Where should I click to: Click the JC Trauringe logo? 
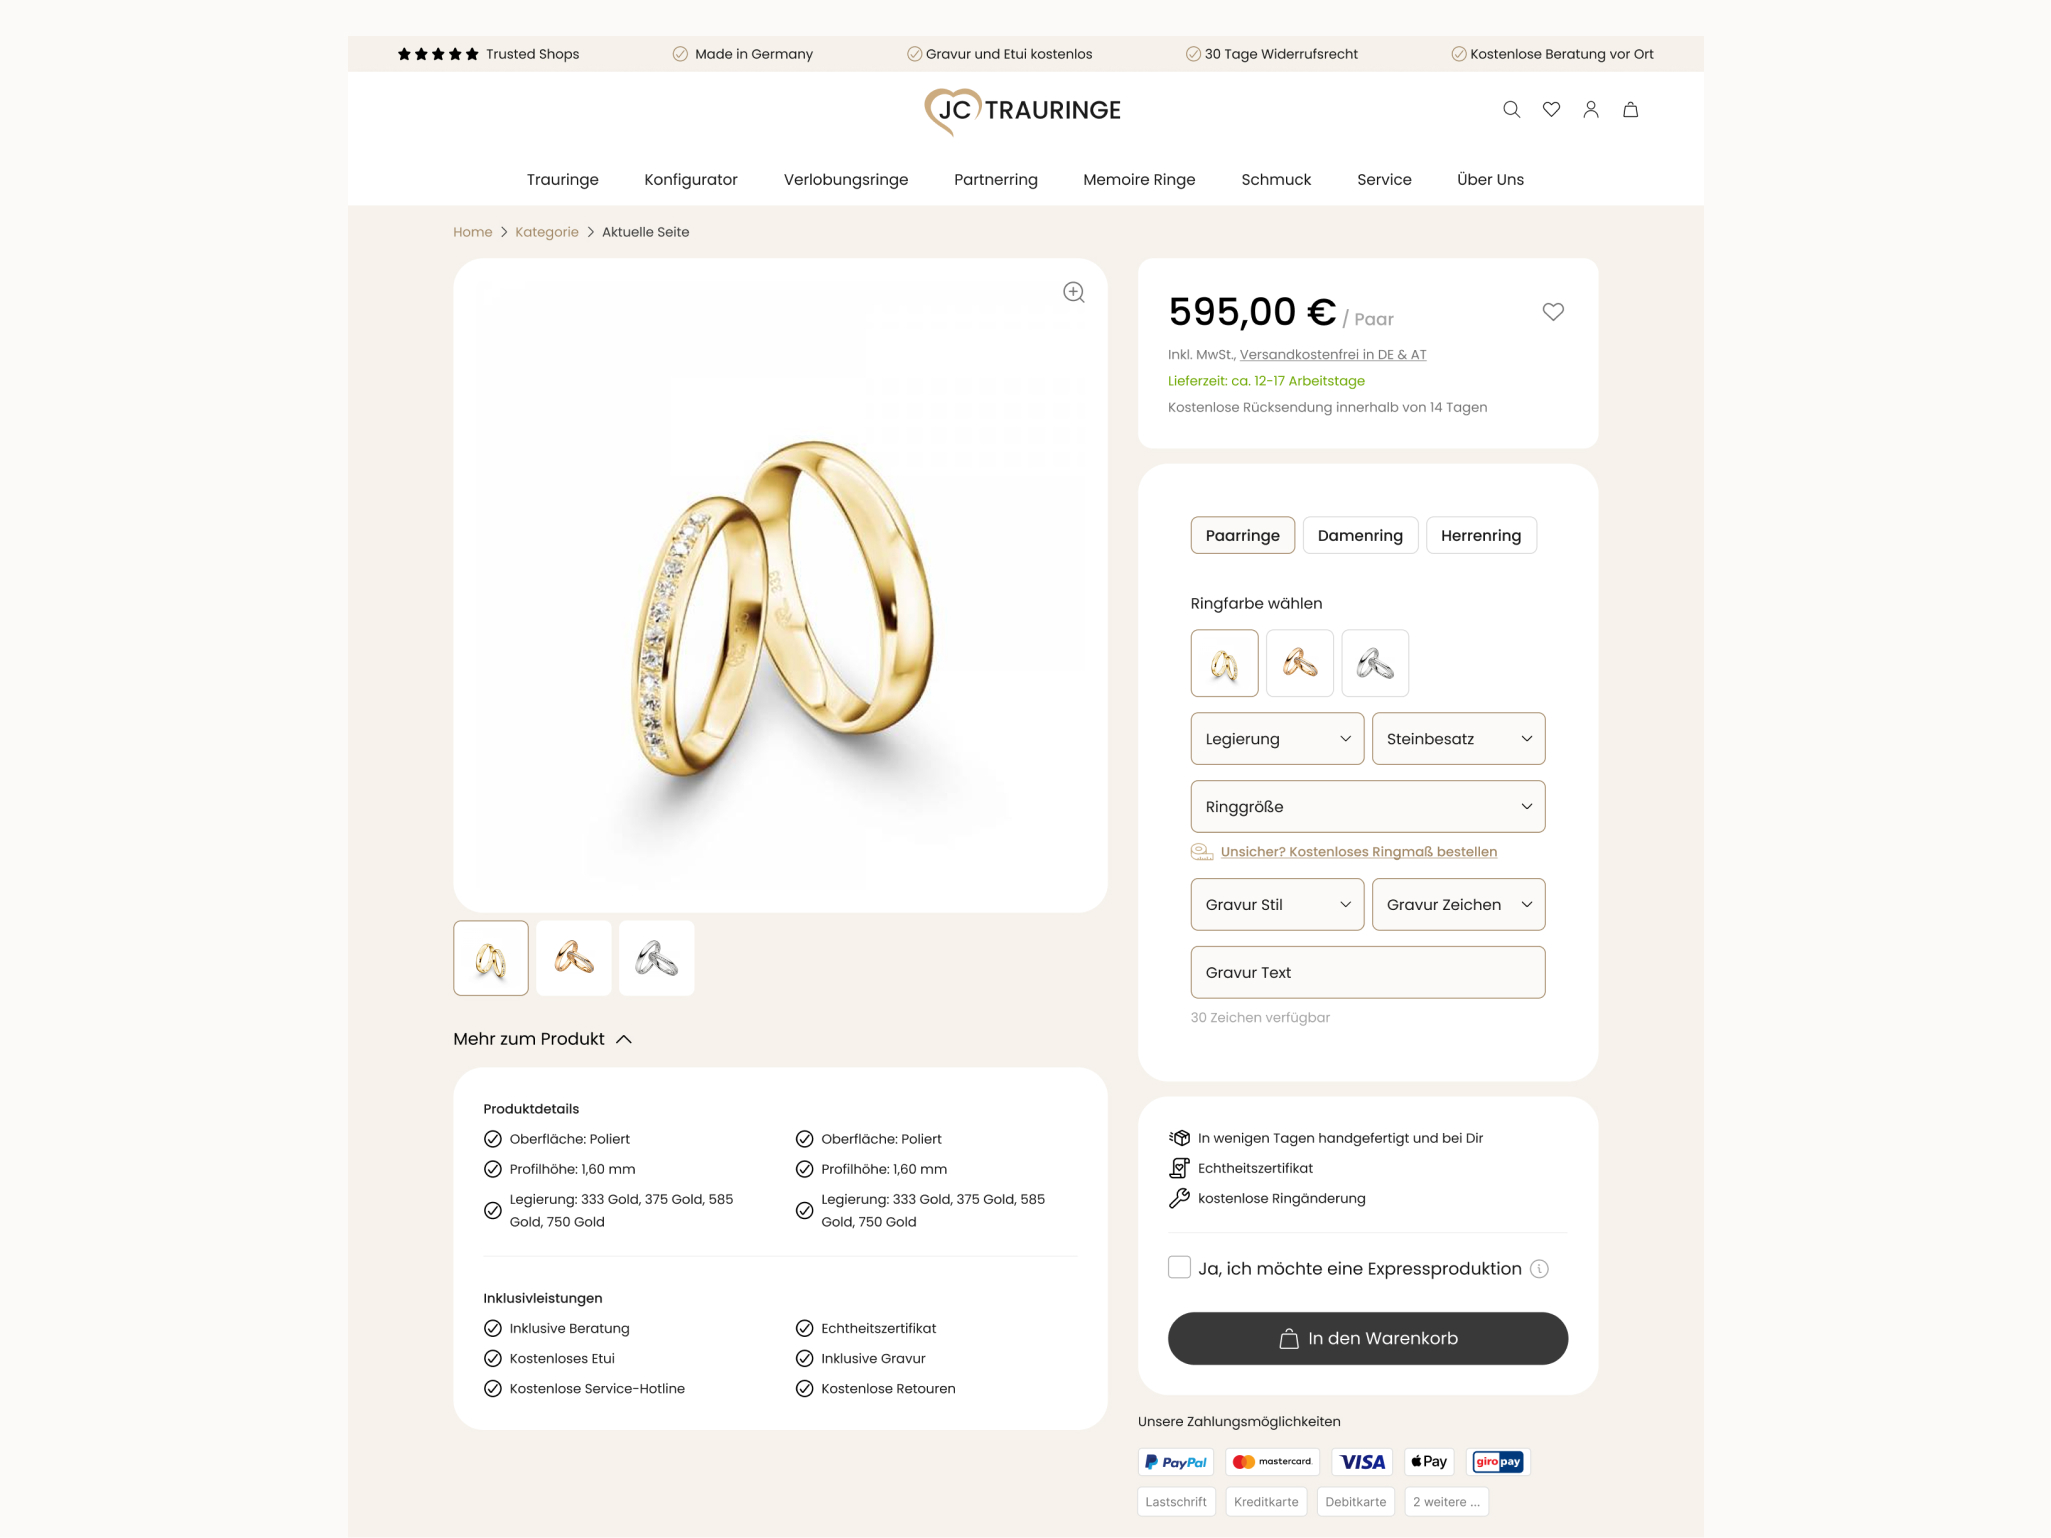point(1023,110)
